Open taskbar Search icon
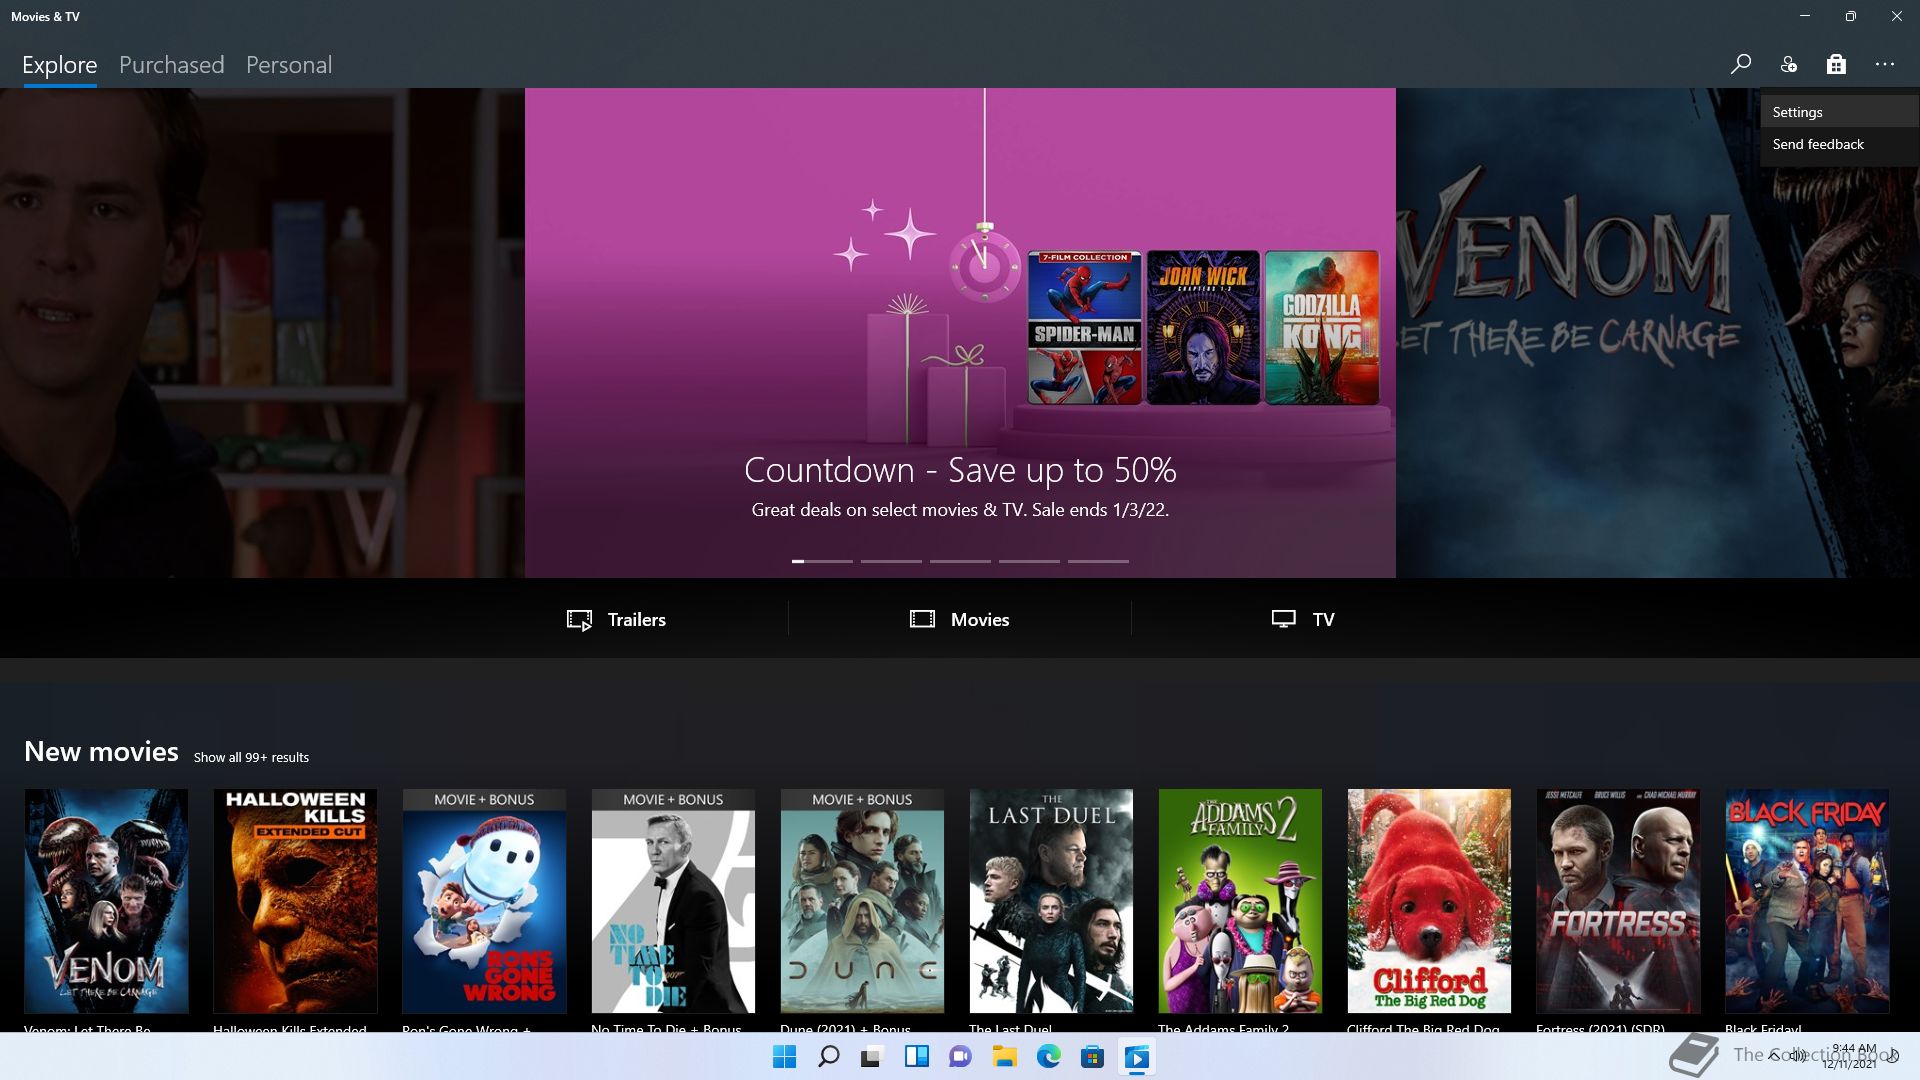This screenshot has width=1920, height=1080. [829, 1057]
